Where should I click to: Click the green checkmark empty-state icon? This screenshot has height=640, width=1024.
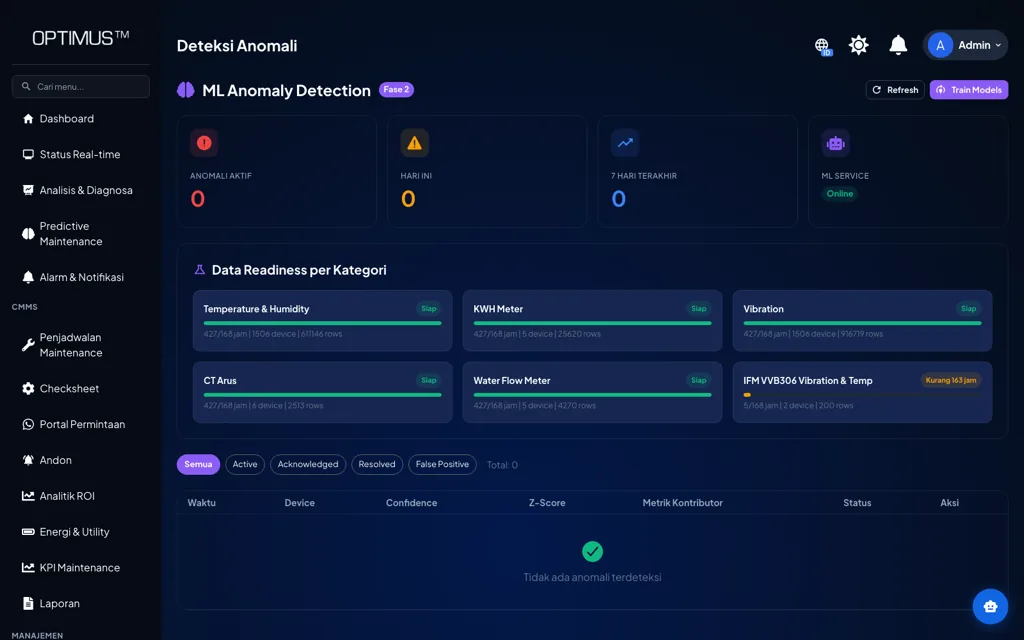coord(592,552)
